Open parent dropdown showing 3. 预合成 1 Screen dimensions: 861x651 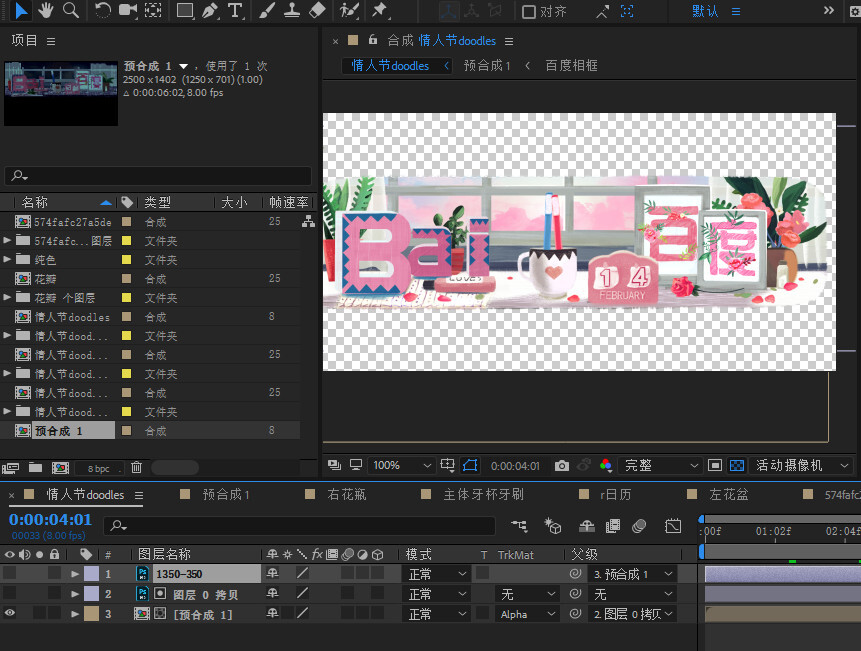click(633, 574)
